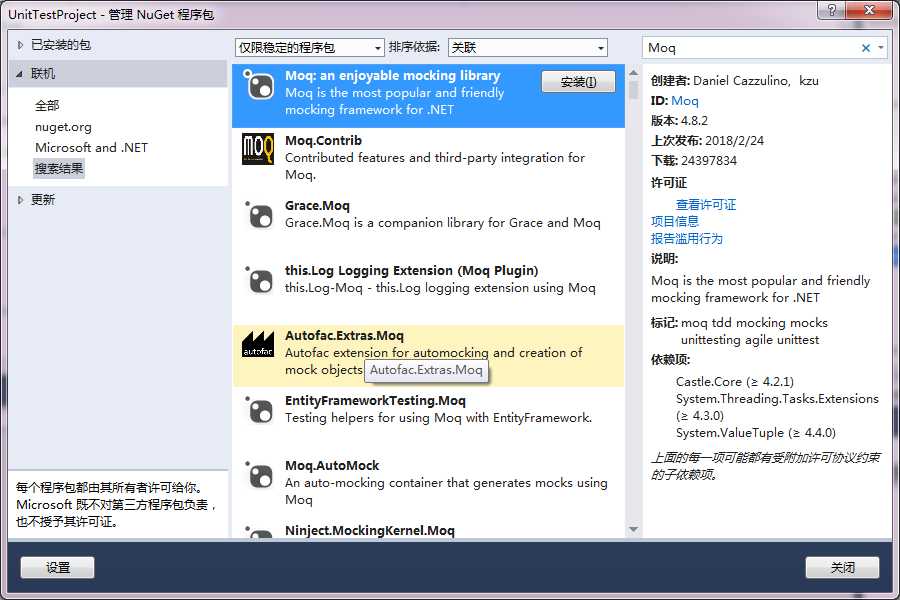The width and height of the screenshot is (900, 600).
Task: Click the 安装(I) button for Moq
Action: pyautogui.click(x=578, y=82)
